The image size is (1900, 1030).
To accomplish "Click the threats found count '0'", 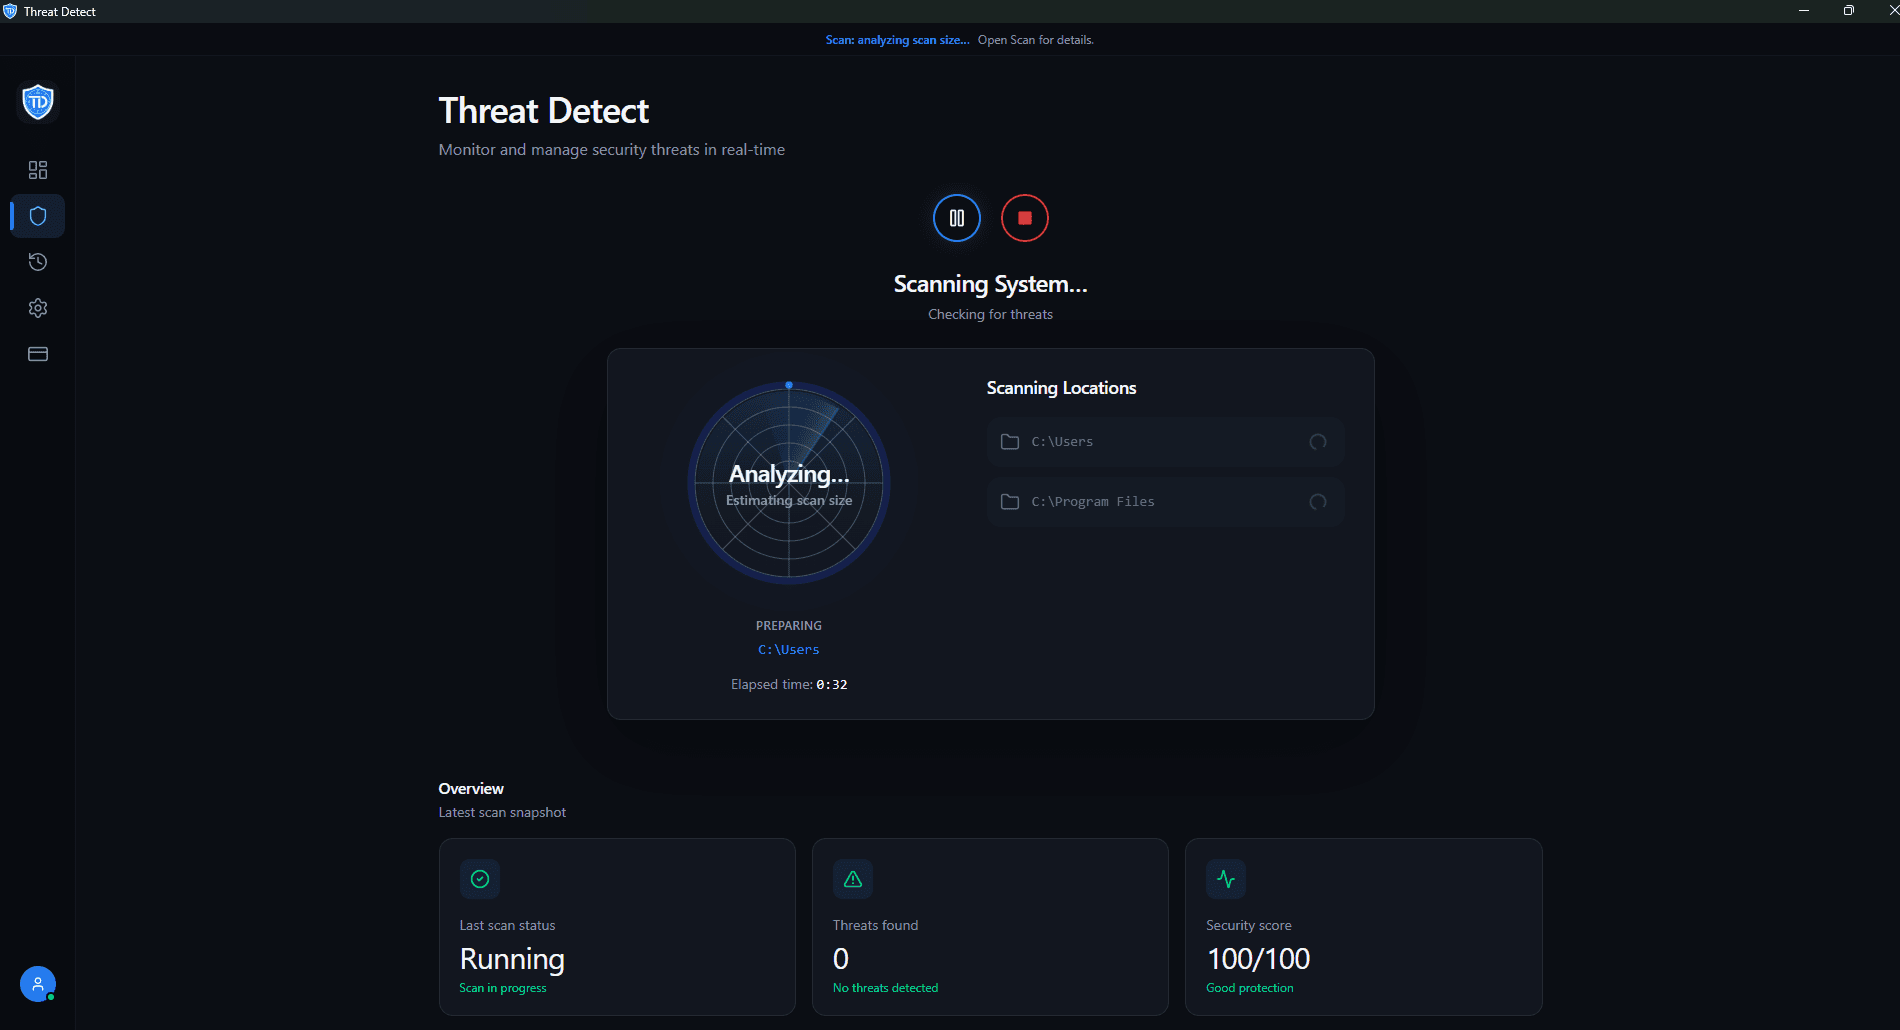I will (x=841, y=959).
